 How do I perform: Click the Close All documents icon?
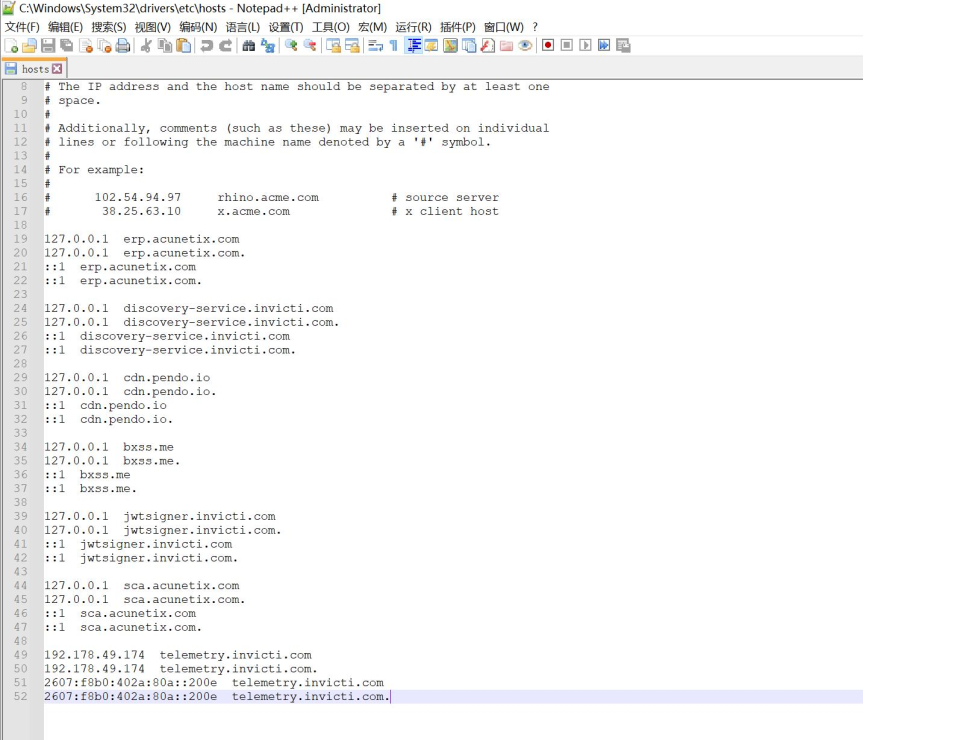point(105,46)
